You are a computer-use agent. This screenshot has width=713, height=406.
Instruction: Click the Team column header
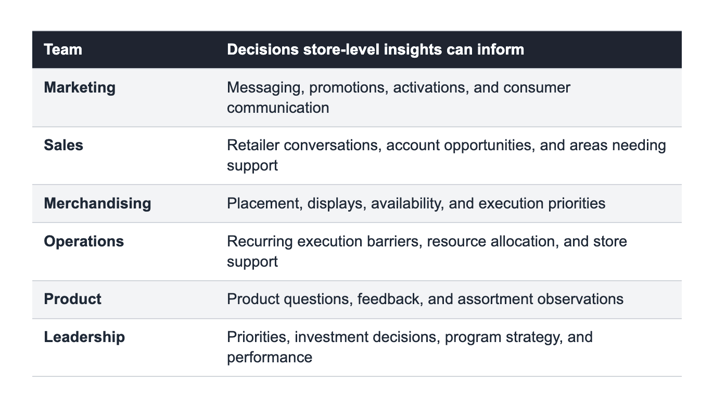[63, 49]
